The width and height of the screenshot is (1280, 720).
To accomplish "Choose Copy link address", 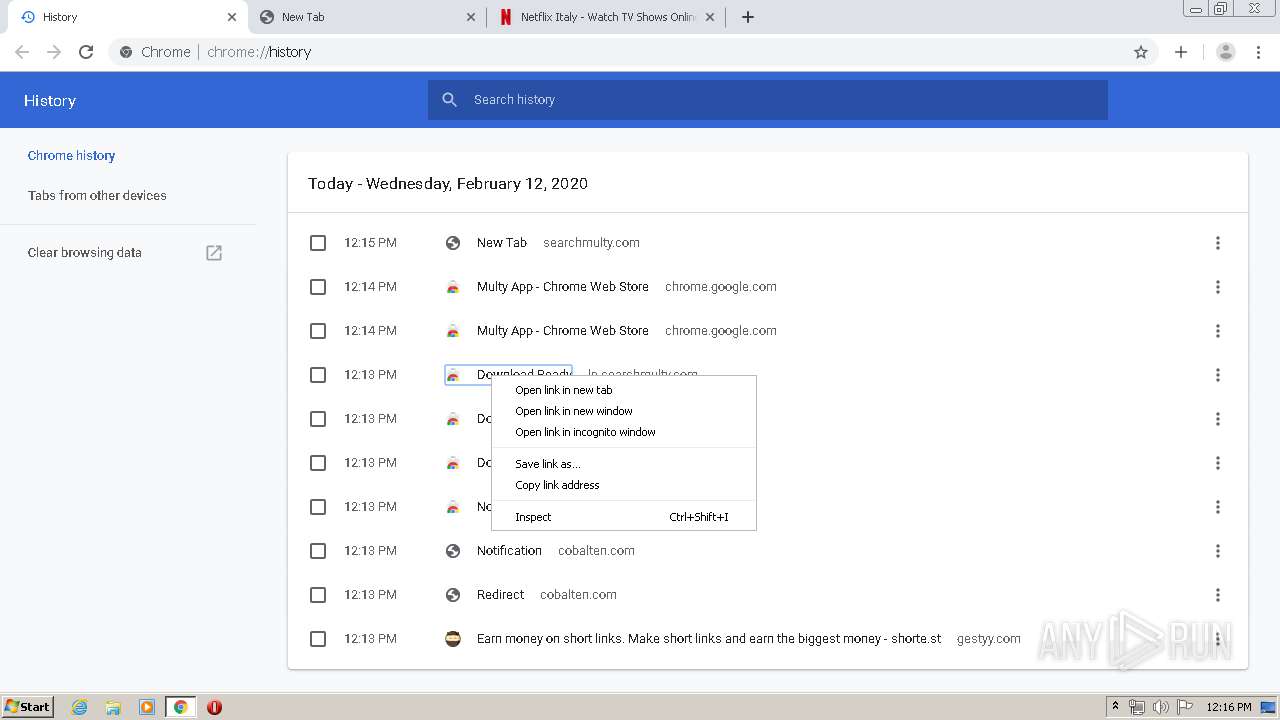I will [624, 485].
